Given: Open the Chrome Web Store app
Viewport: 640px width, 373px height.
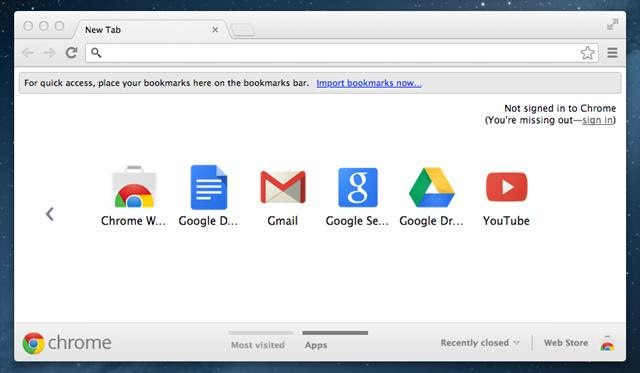Looking at the screenshot, I should [x=134, y=187].
